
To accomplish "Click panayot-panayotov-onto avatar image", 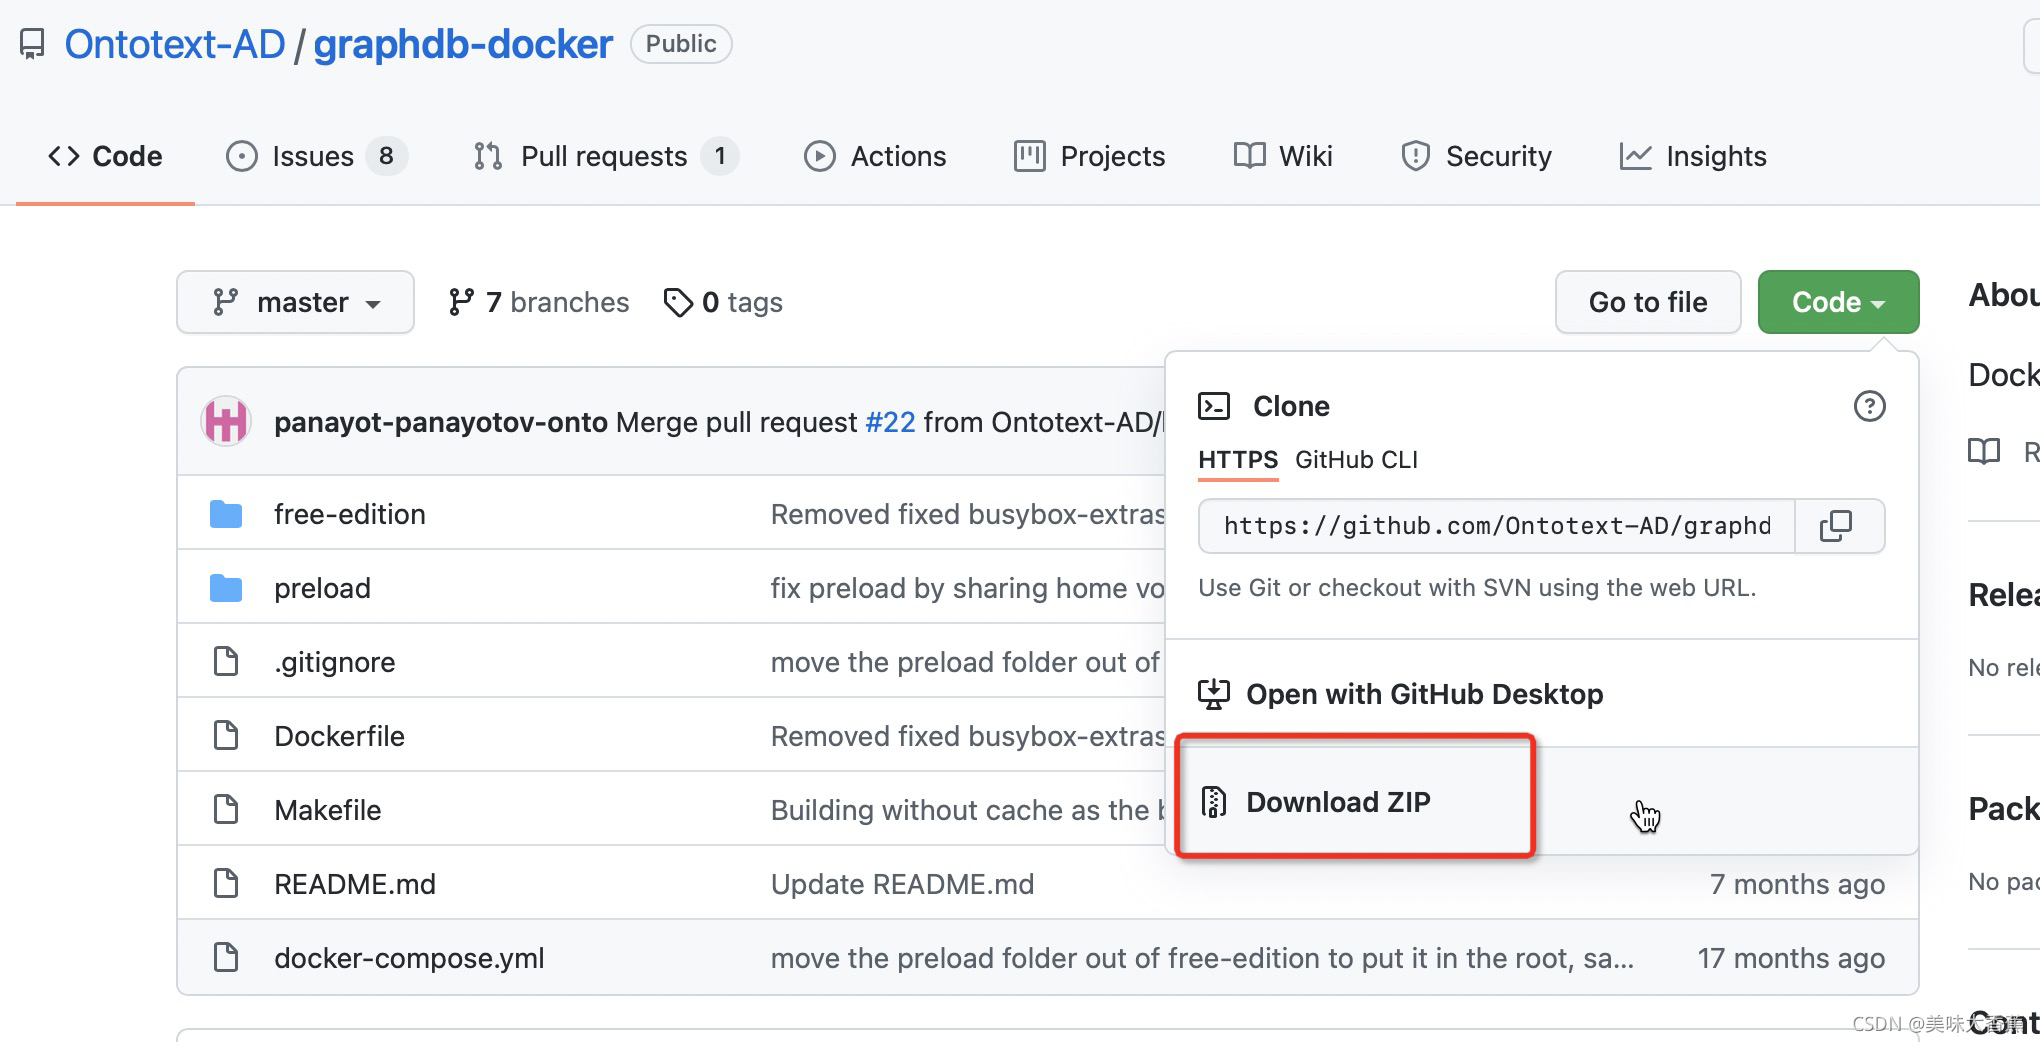I will 226,421.
